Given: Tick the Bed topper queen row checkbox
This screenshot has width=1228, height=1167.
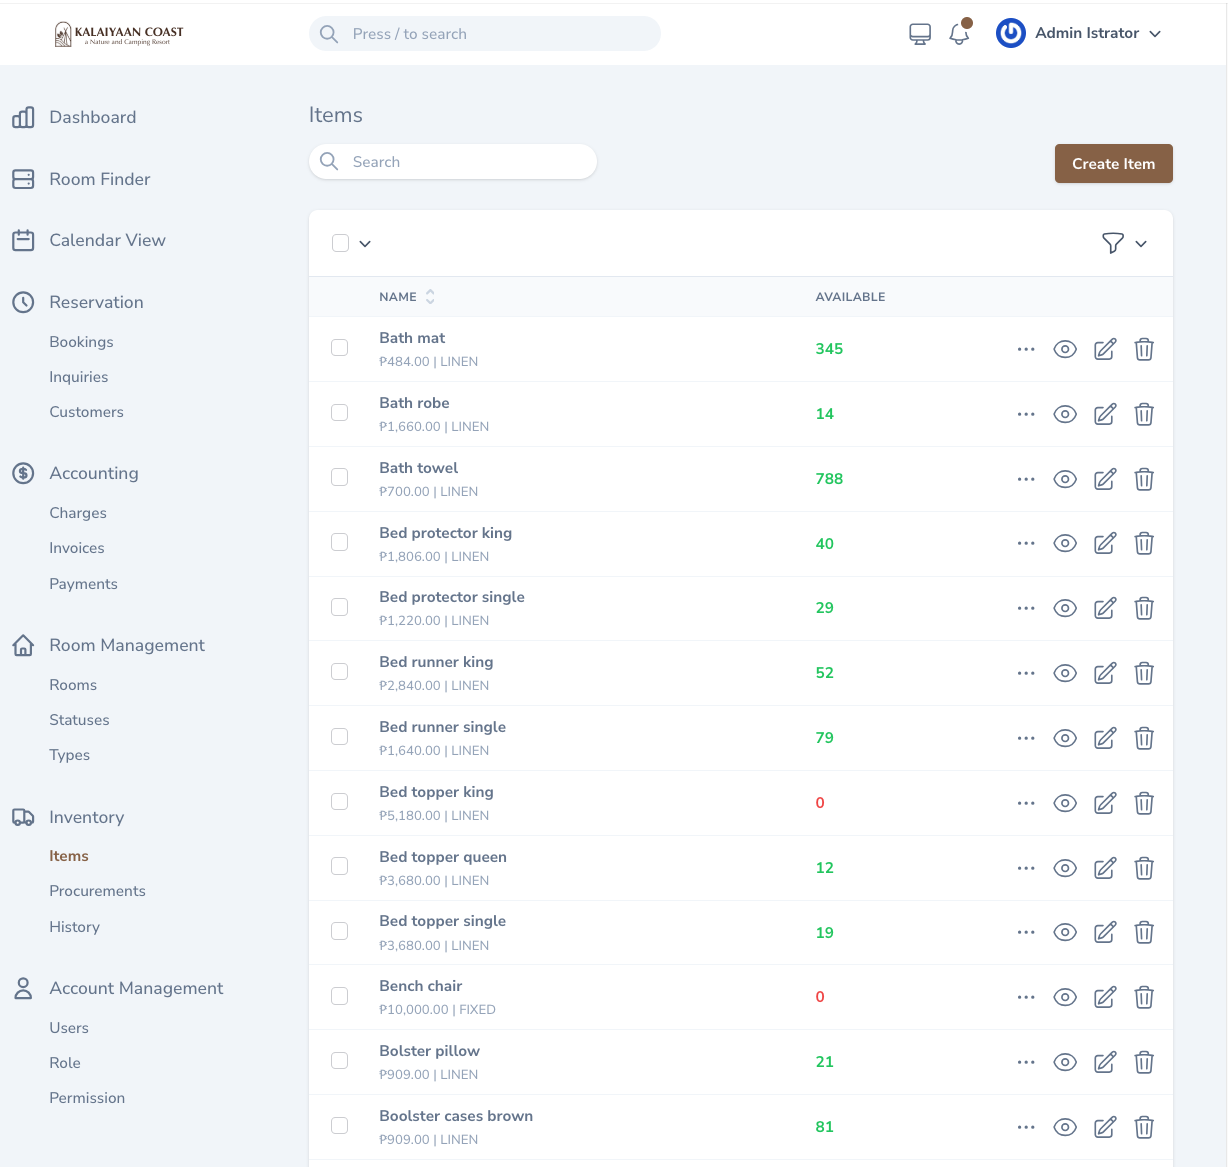Looking at the screenshot, I should [339, 866].
